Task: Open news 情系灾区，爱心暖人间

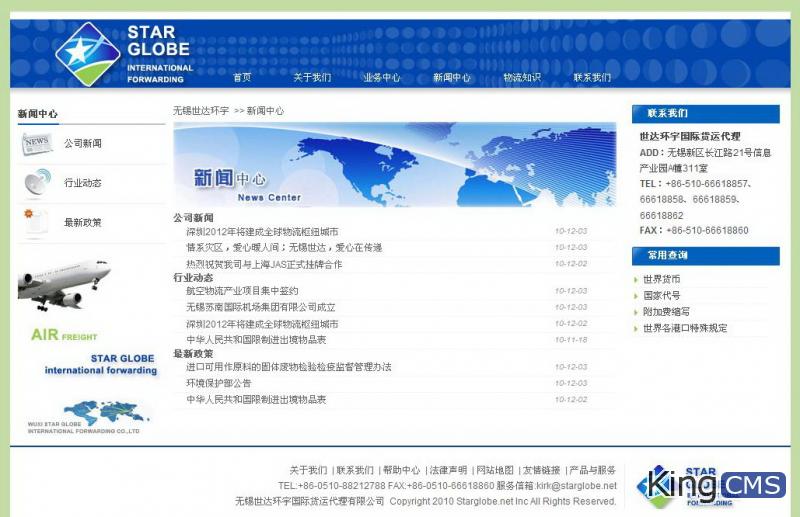Action: (x=284, y=248)
